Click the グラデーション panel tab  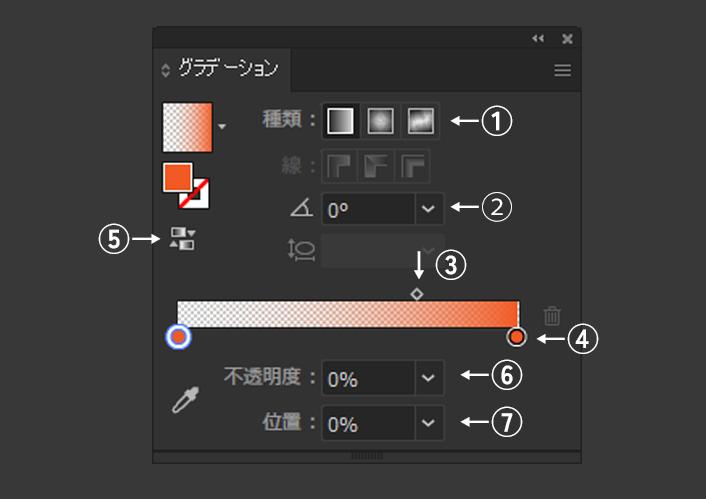tap(228, 68)
